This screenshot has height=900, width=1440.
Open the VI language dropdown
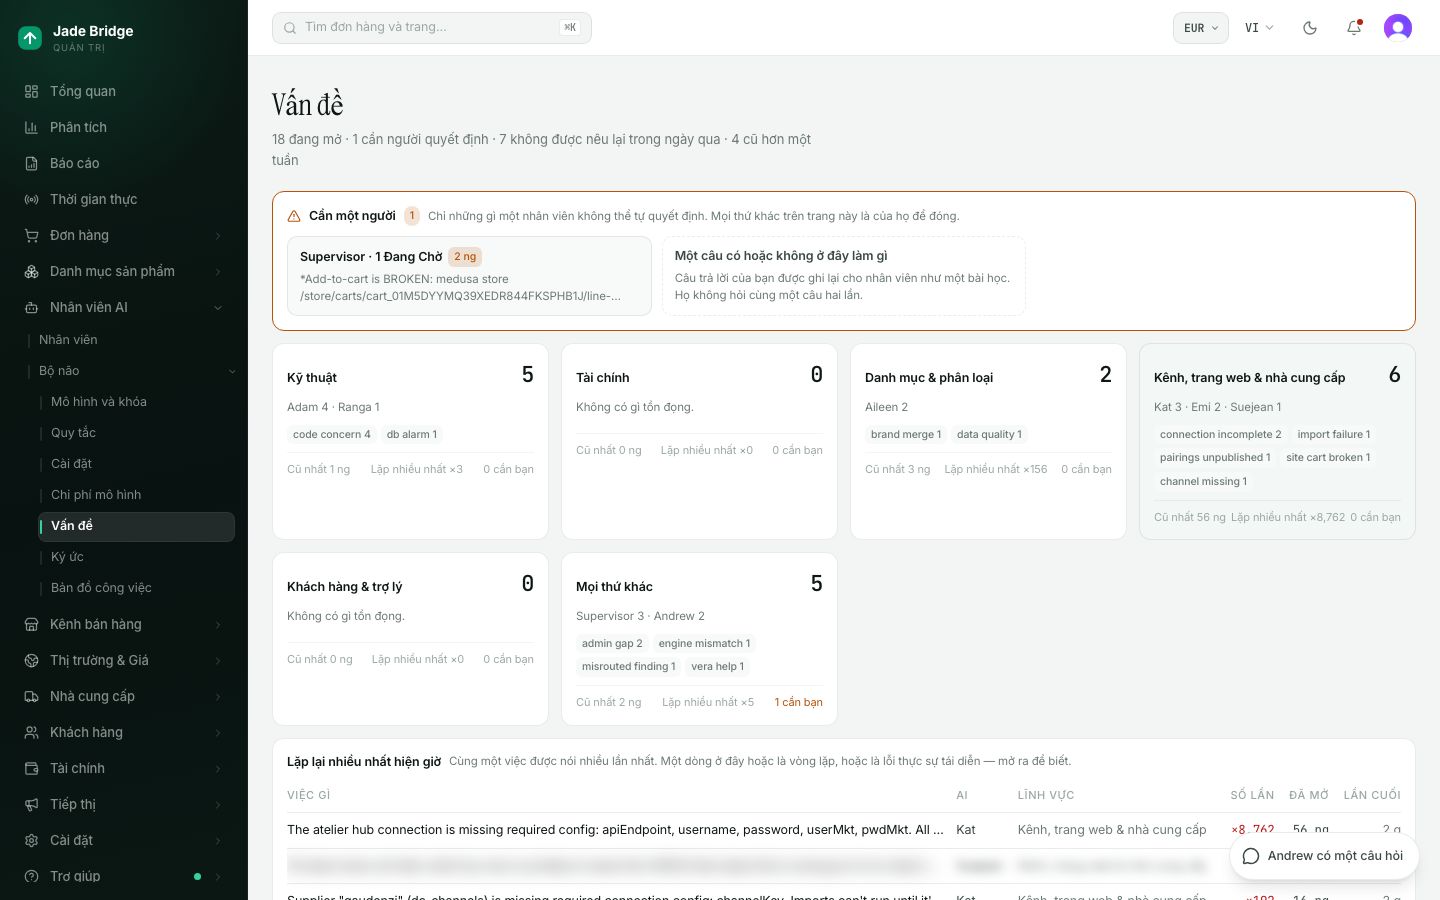point(1259,28)
